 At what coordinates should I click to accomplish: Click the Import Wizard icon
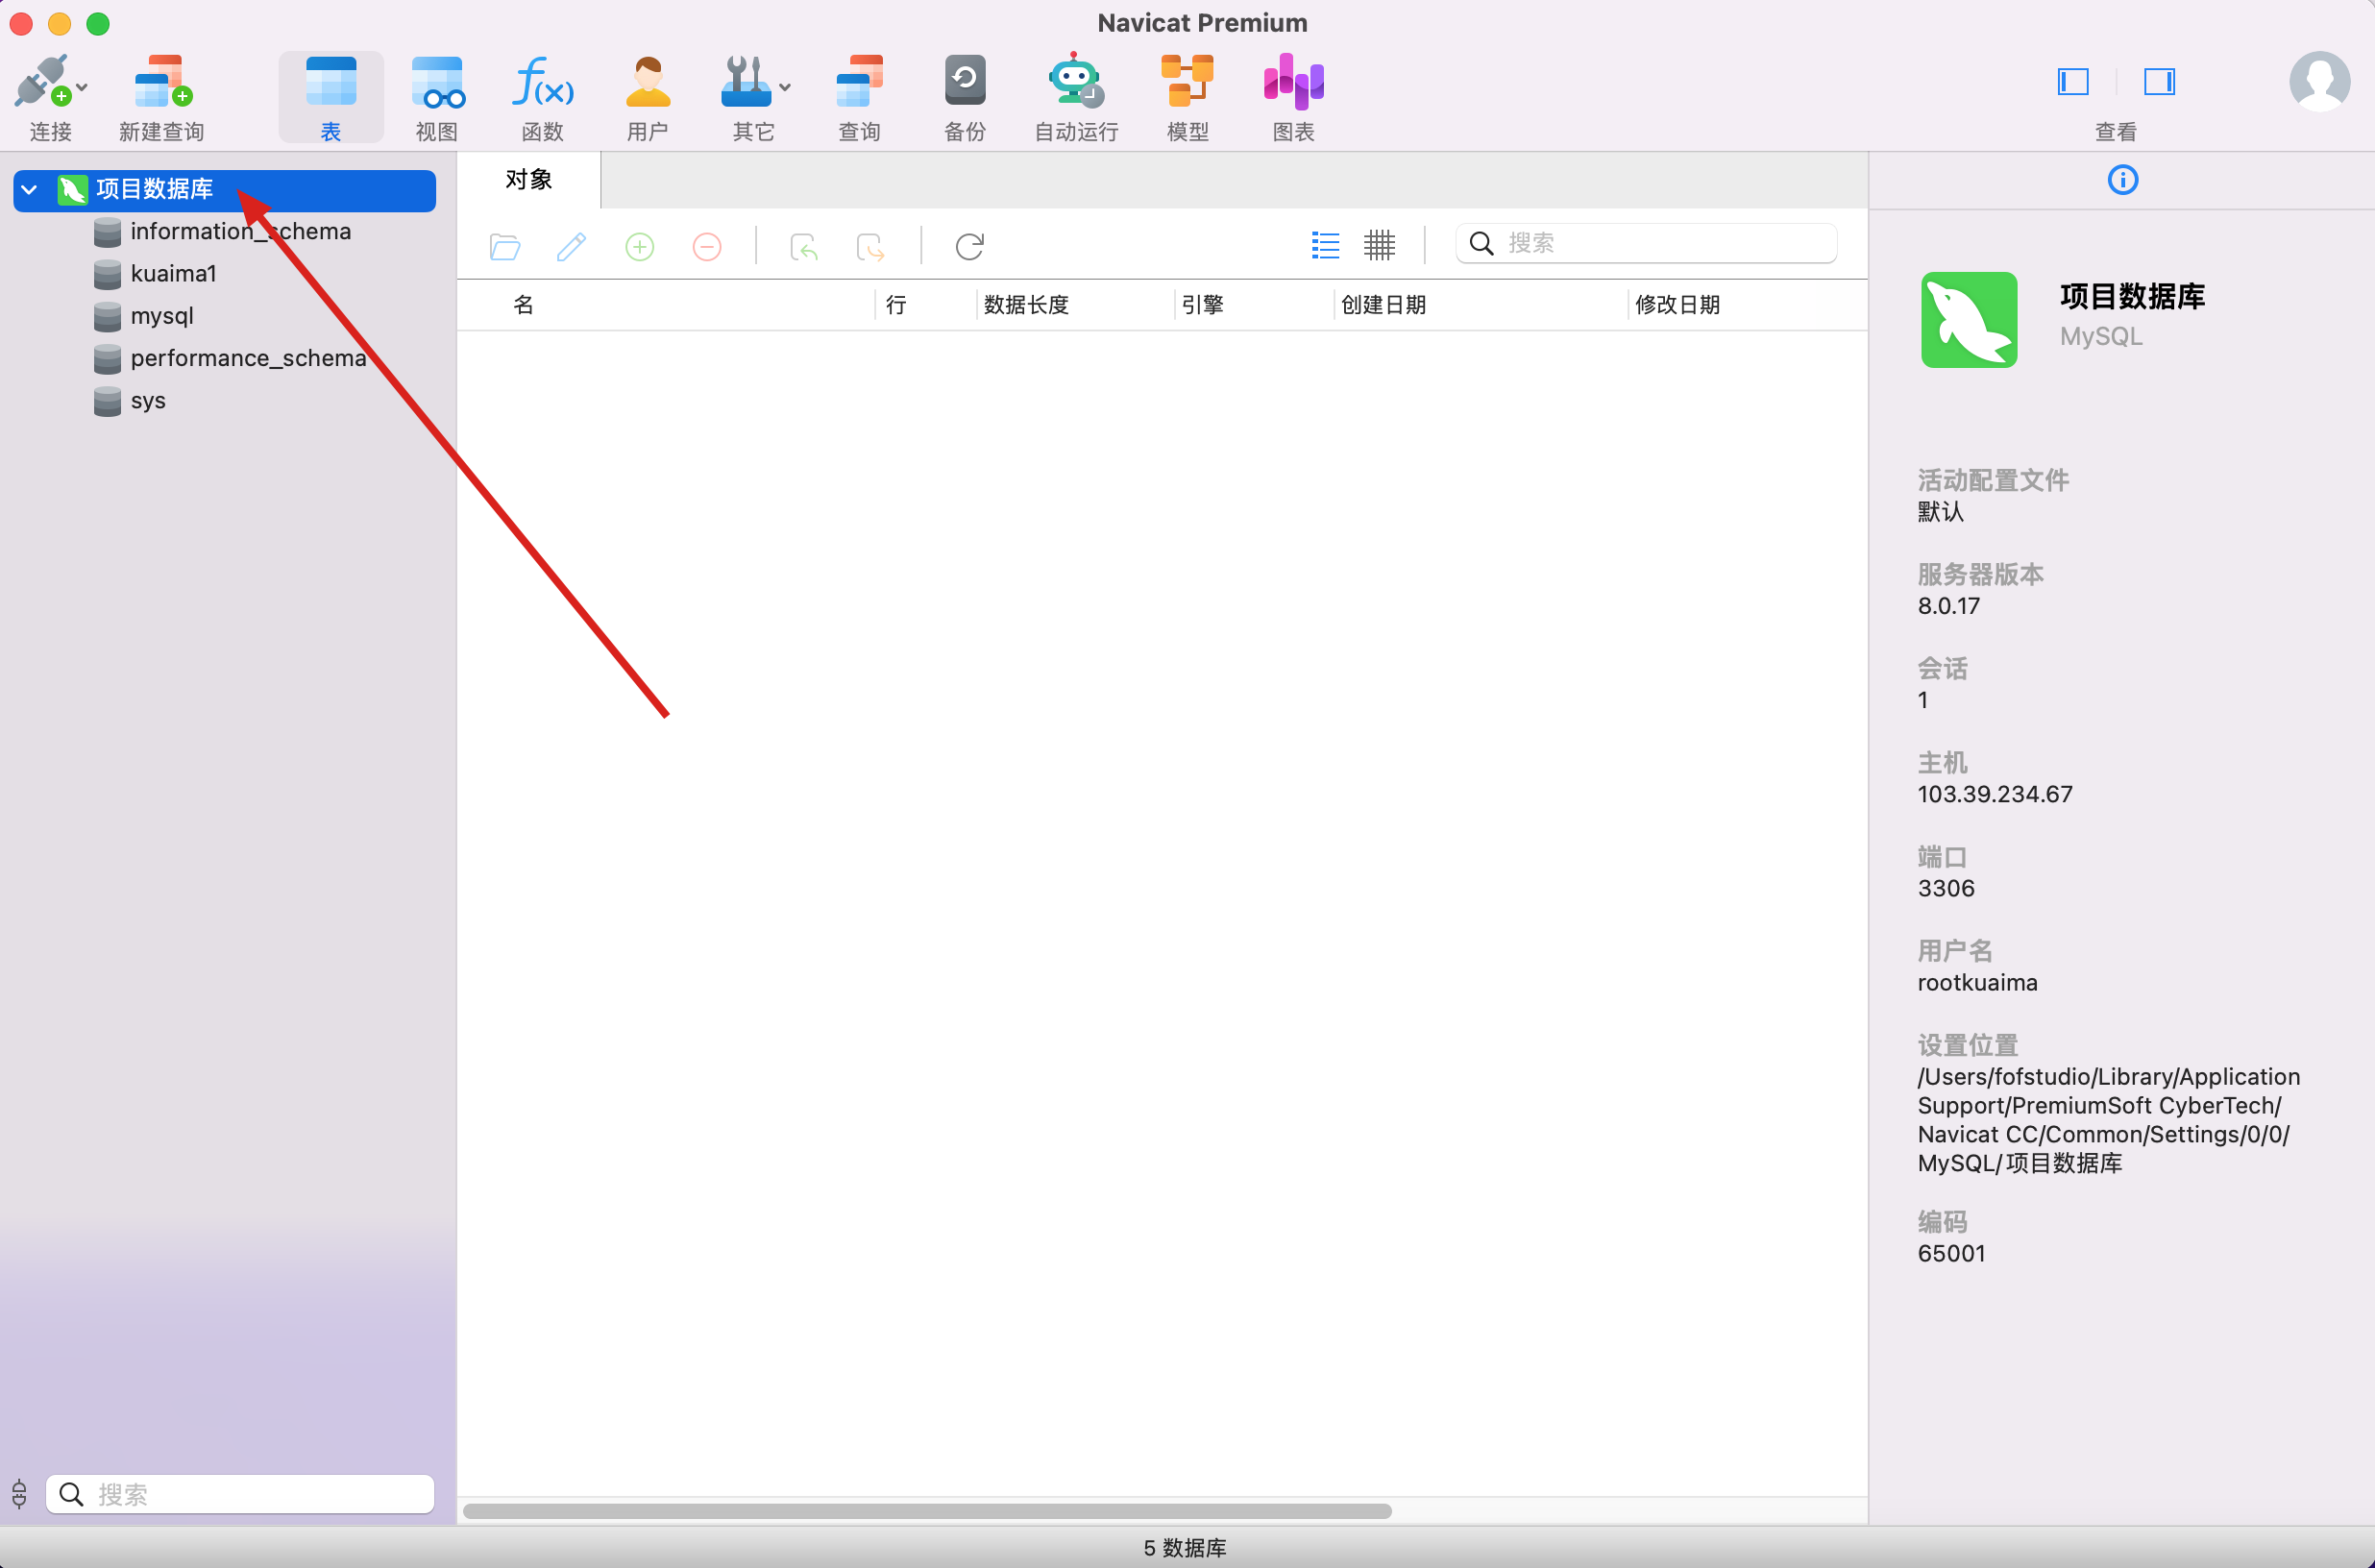[x=804, y=246]
